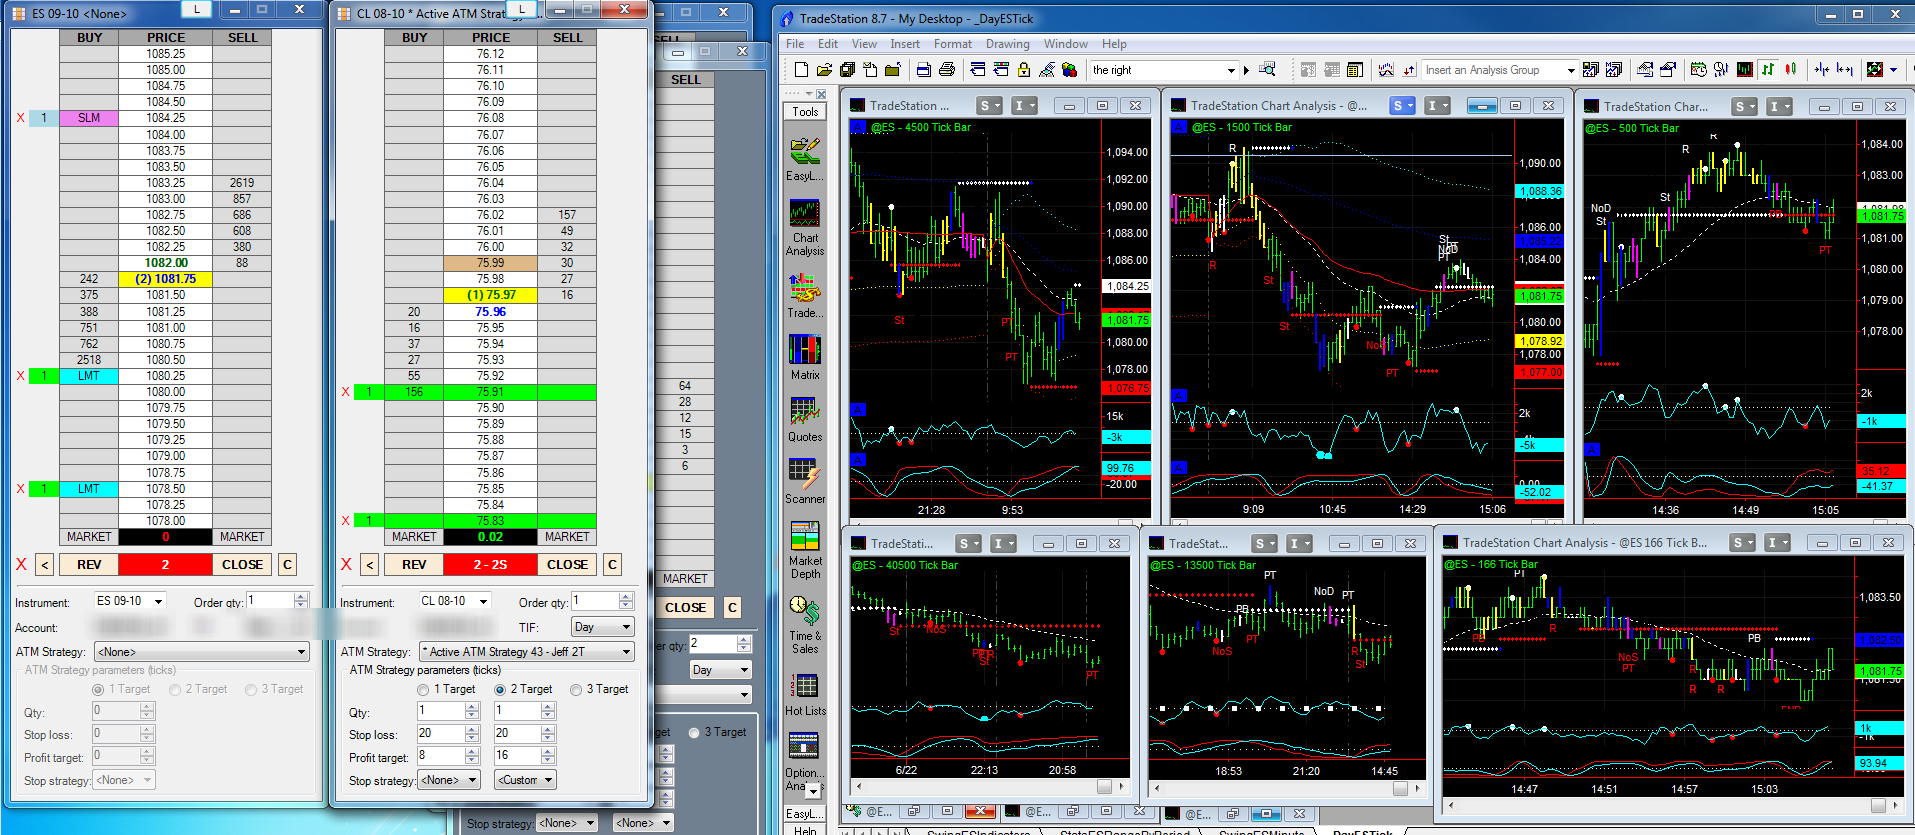Viewport: 1915px width, 835px height.
Task: Click REV button in CL window
Action: (x=414, y=564)
